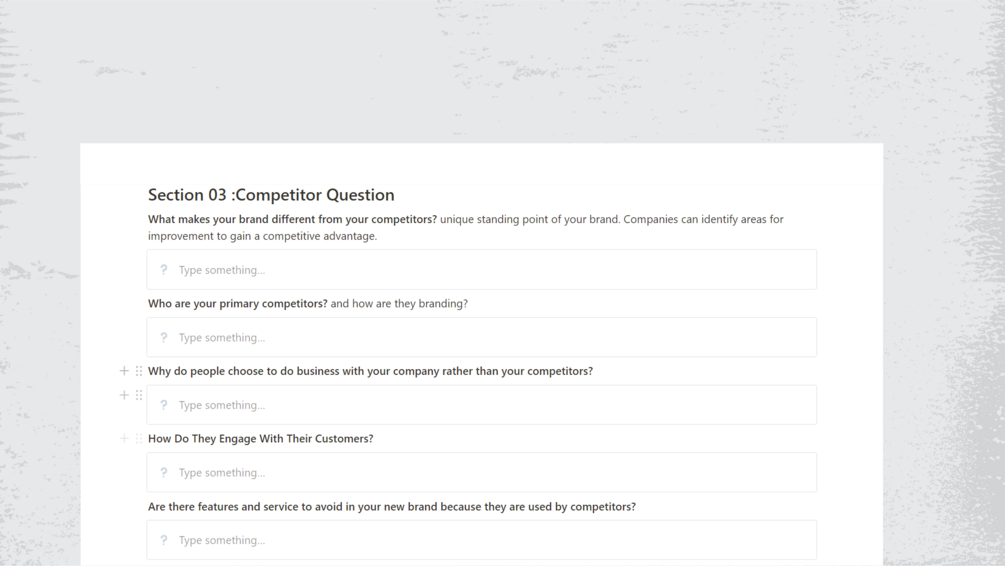Click 'Section 03 :Competitor Question' heading
The height and width of the screenshot is (566, 1005).
(271, 195)
